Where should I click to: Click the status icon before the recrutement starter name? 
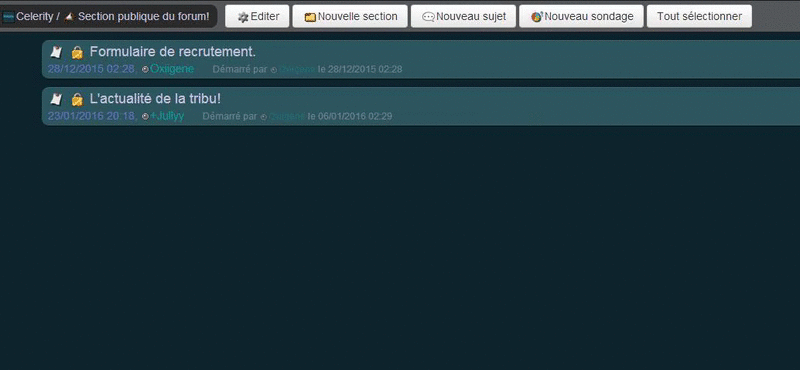pos(273,70)
